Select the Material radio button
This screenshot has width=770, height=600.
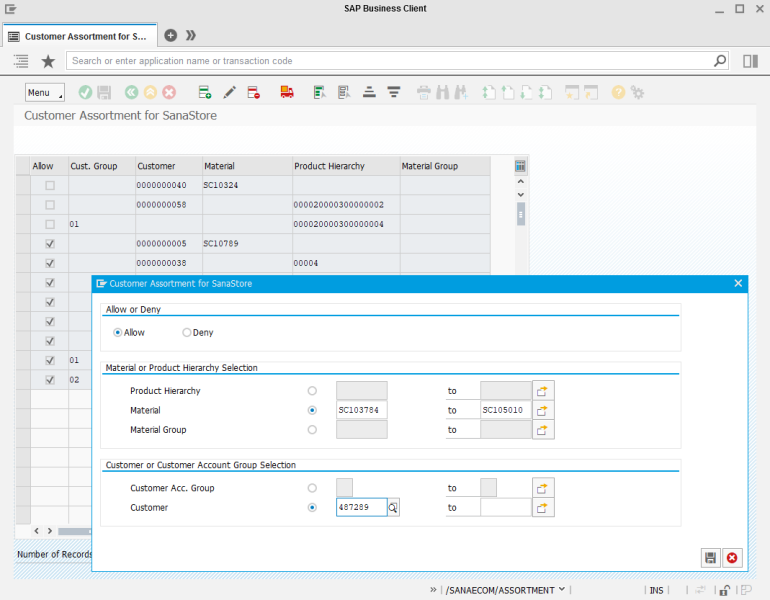[312, 410]
